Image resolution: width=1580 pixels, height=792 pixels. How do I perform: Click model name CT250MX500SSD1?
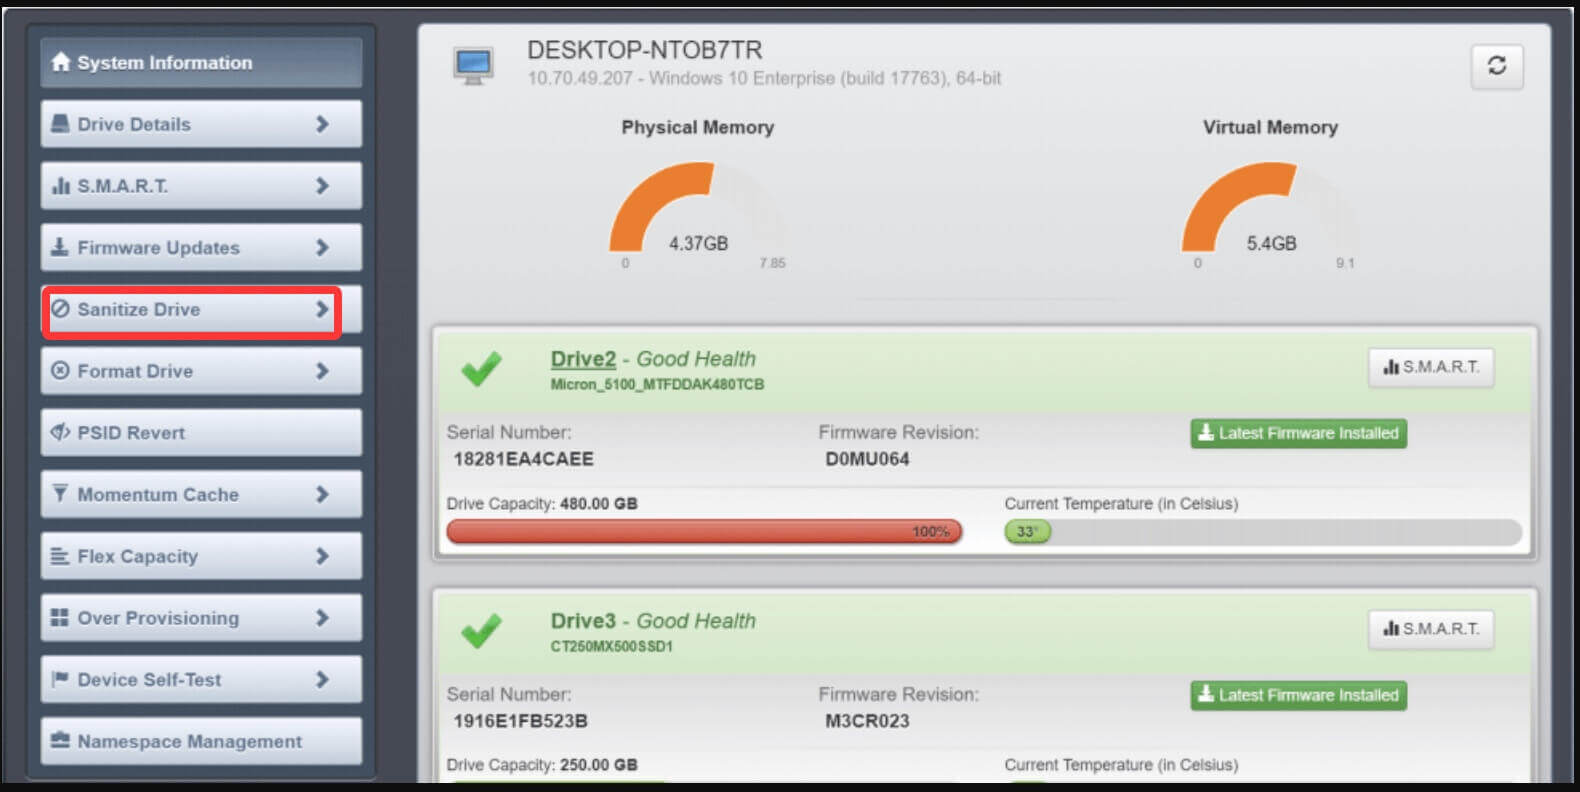click(611, 647)
